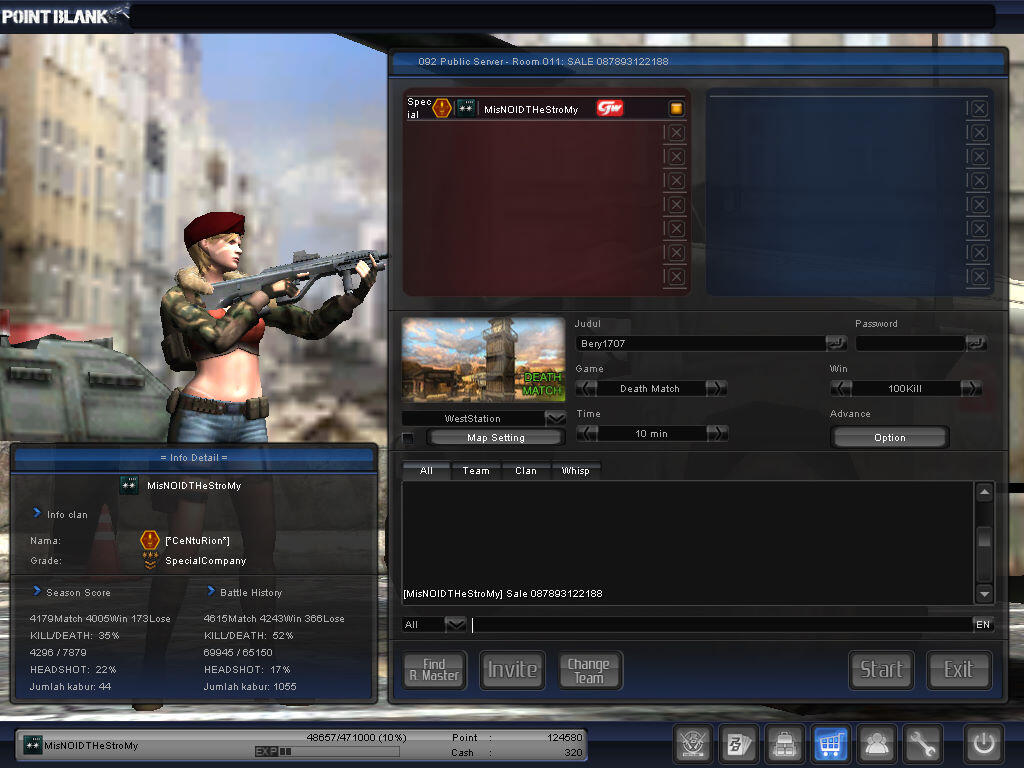Click the GW badge beside MisNOIDTHeStroMy

coord(609,108)
